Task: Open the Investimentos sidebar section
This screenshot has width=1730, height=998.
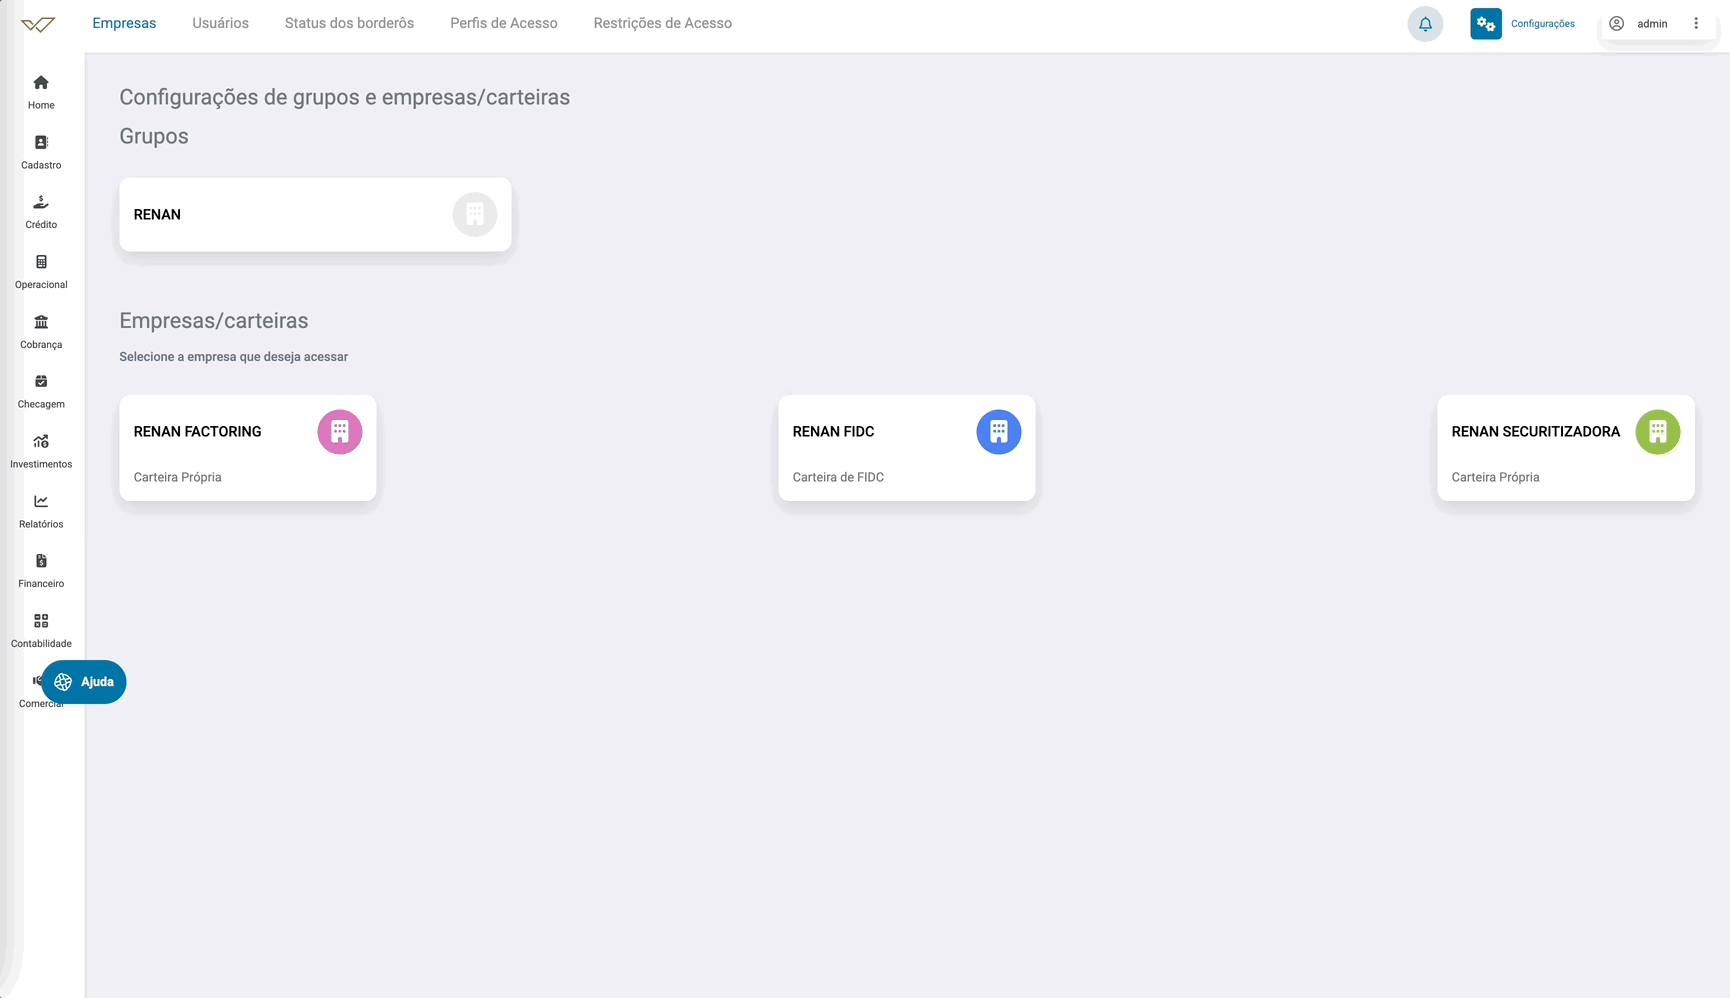Action: (x=41, y=442)
